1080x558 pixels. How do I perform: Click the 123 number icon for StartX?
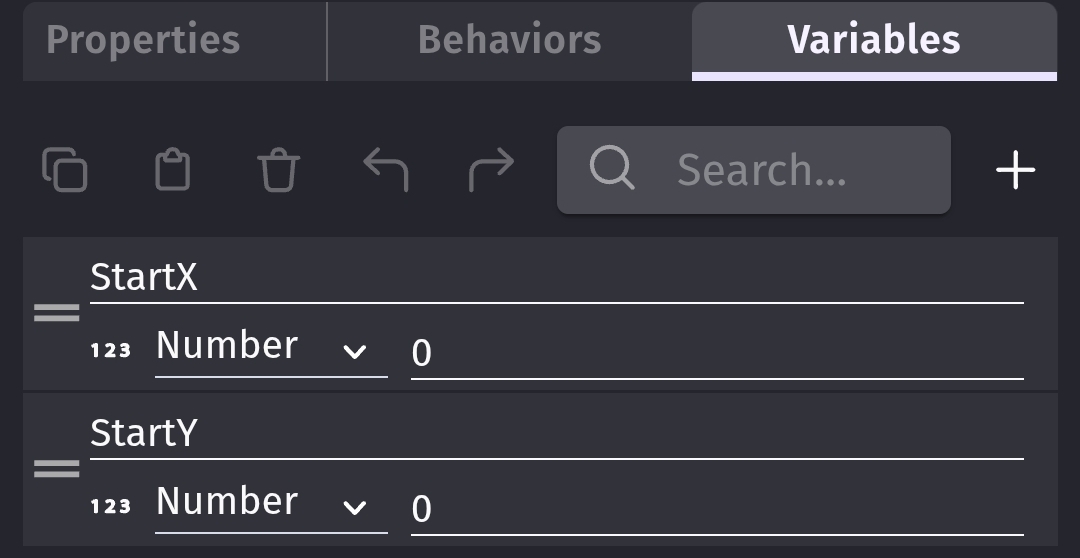pyautogui.click(x=111, y=350)
